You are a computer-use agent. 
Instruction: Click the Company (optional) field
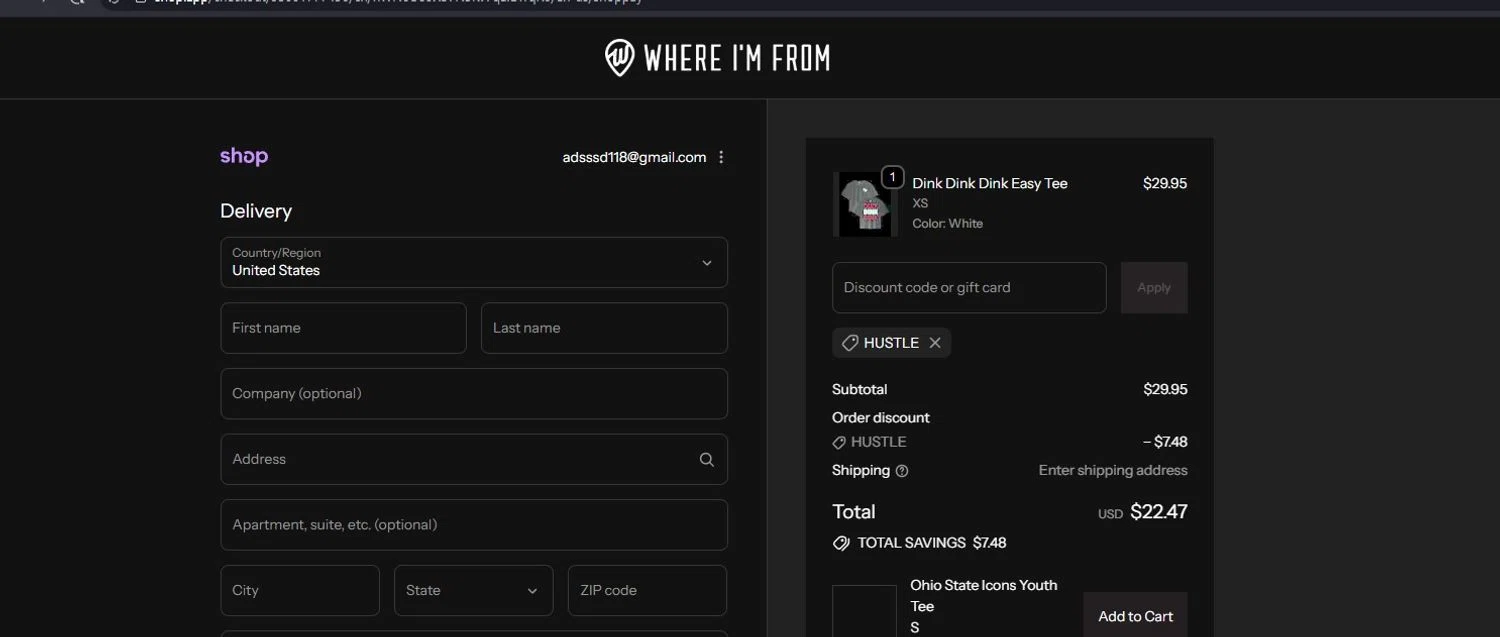point(474,394)
